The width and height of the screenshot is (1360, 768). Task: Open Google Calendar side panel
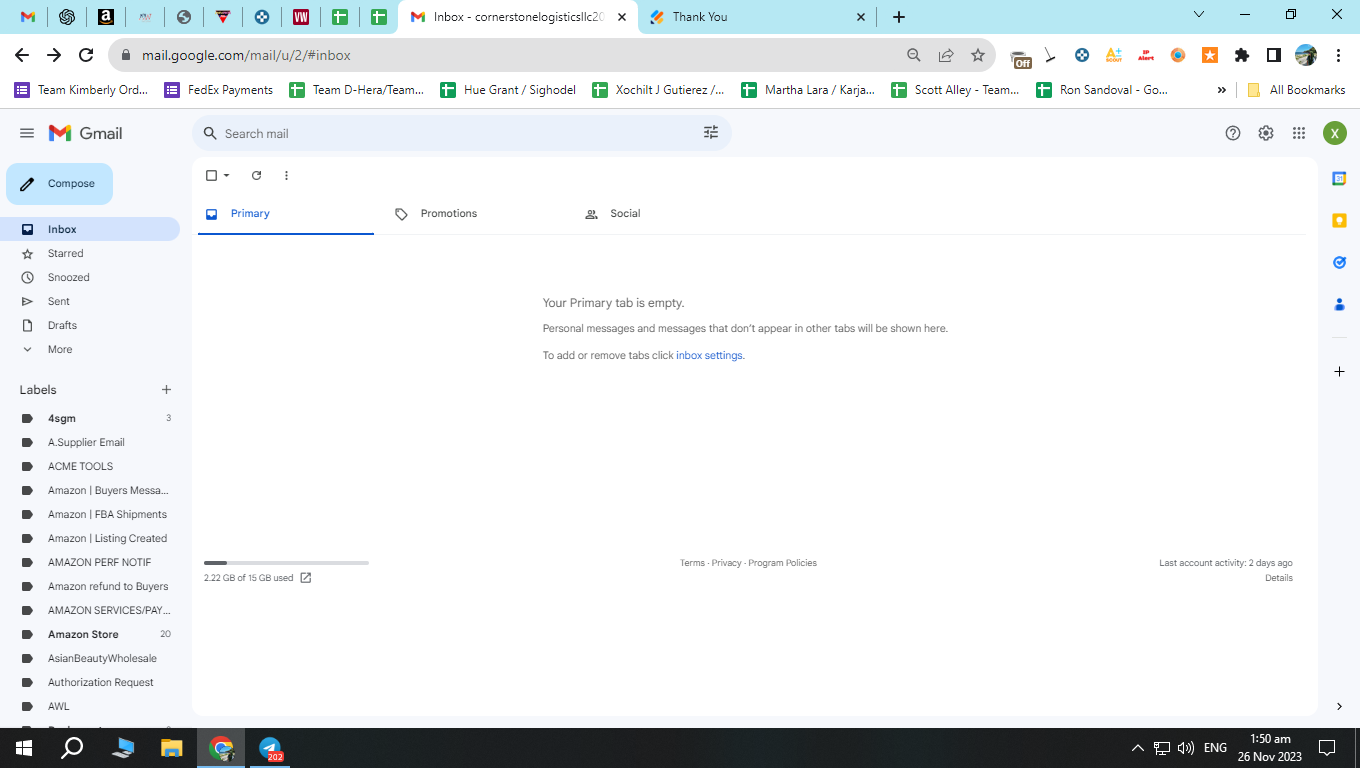click(x=1339, y=178)
